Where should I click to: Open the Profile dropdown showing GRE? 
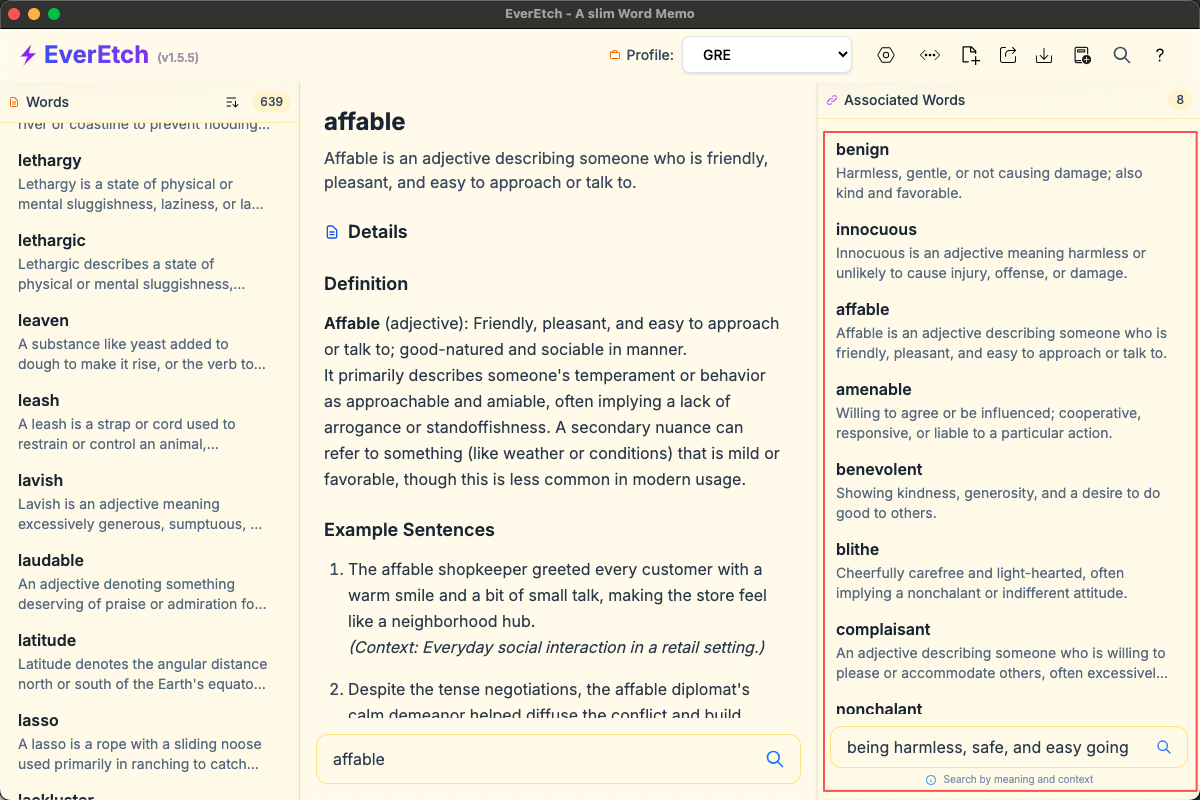[x=767, y=55]
